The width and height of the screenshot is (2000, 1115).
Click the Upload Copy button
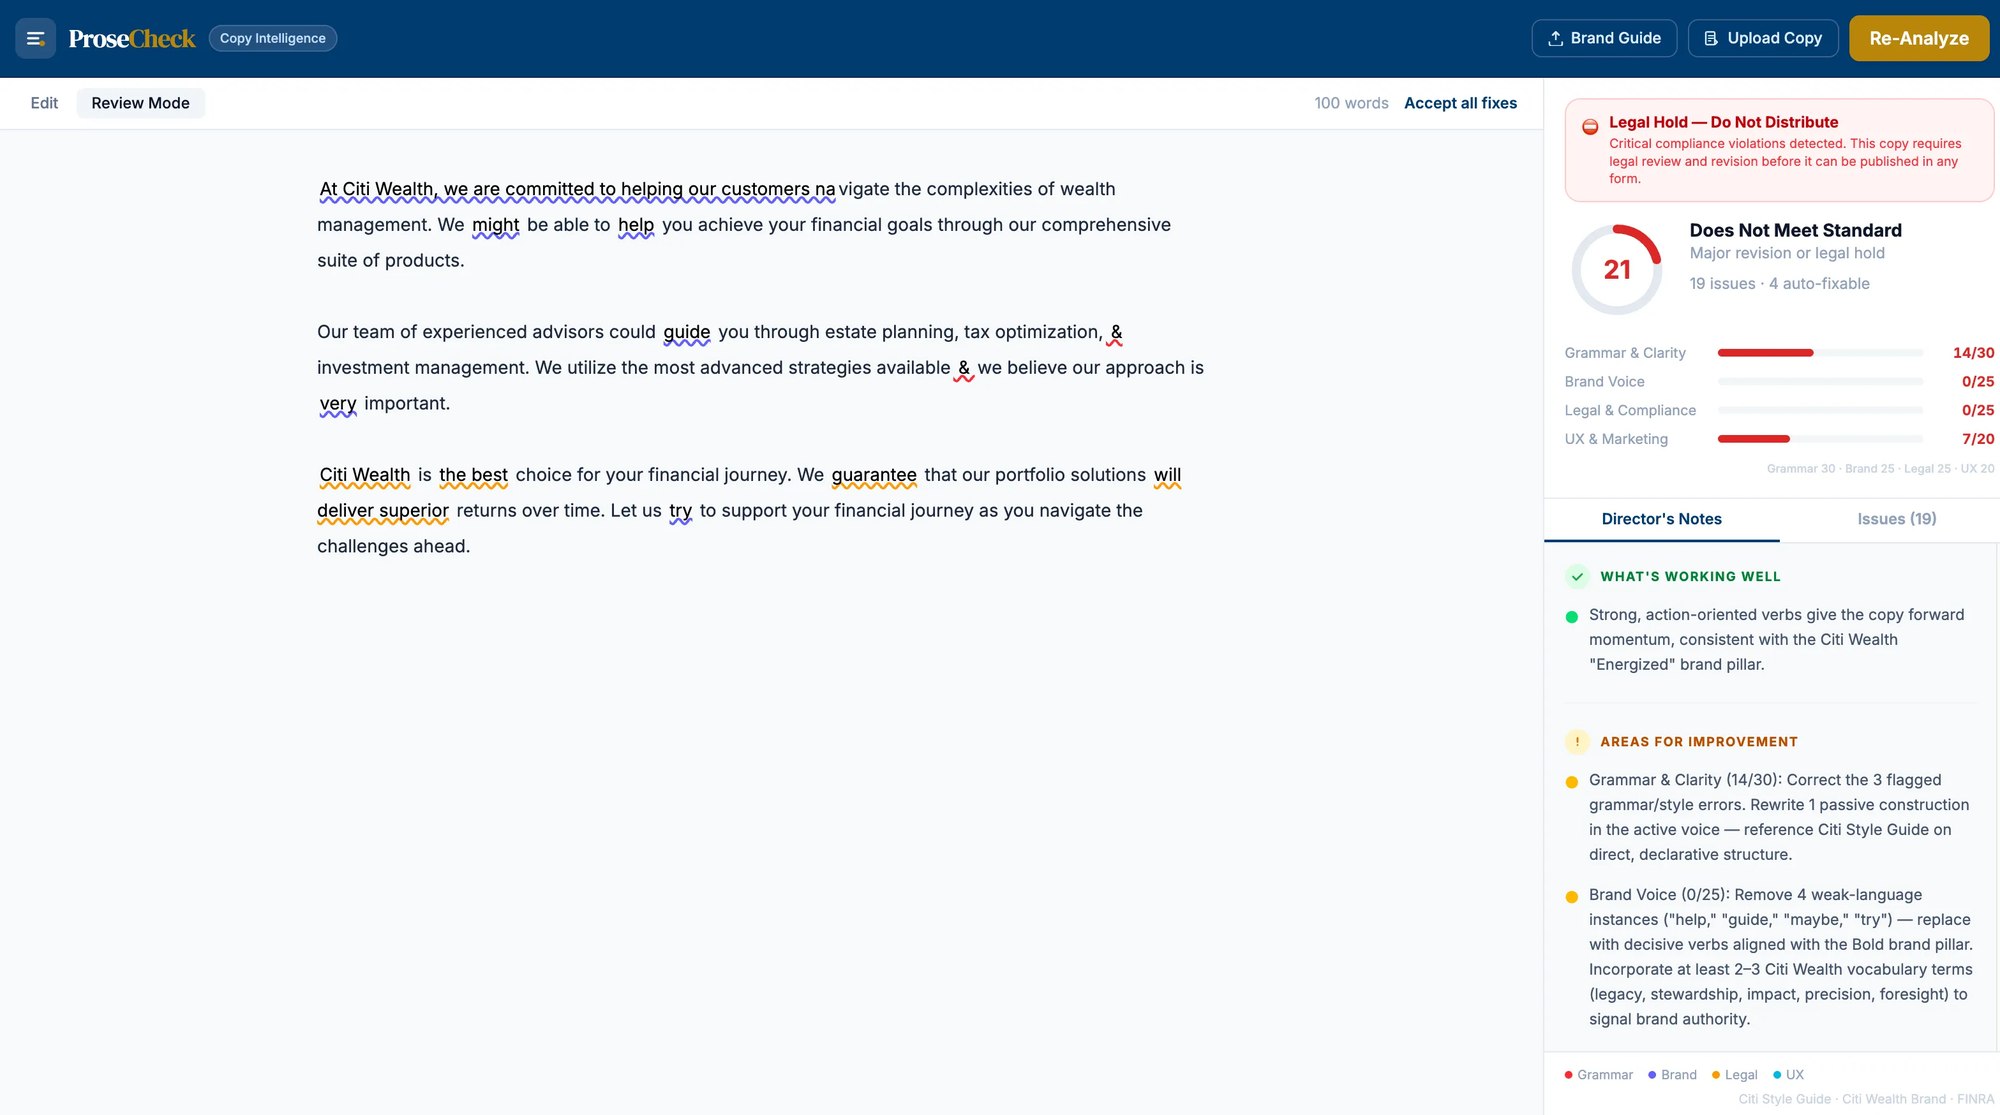coord(1763,38)
